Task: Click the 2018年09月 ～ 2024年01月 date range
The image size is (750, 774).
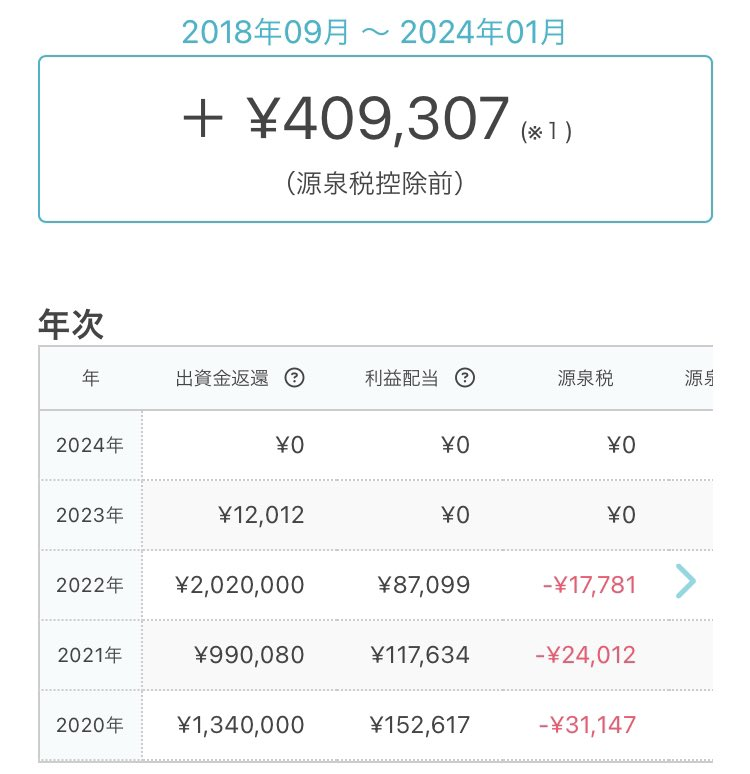Action: (x=374, y=32)
